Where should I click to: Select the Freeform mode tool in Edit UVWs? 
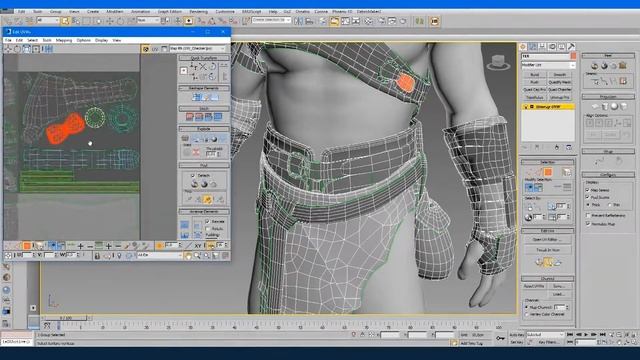tap(36, 49)
